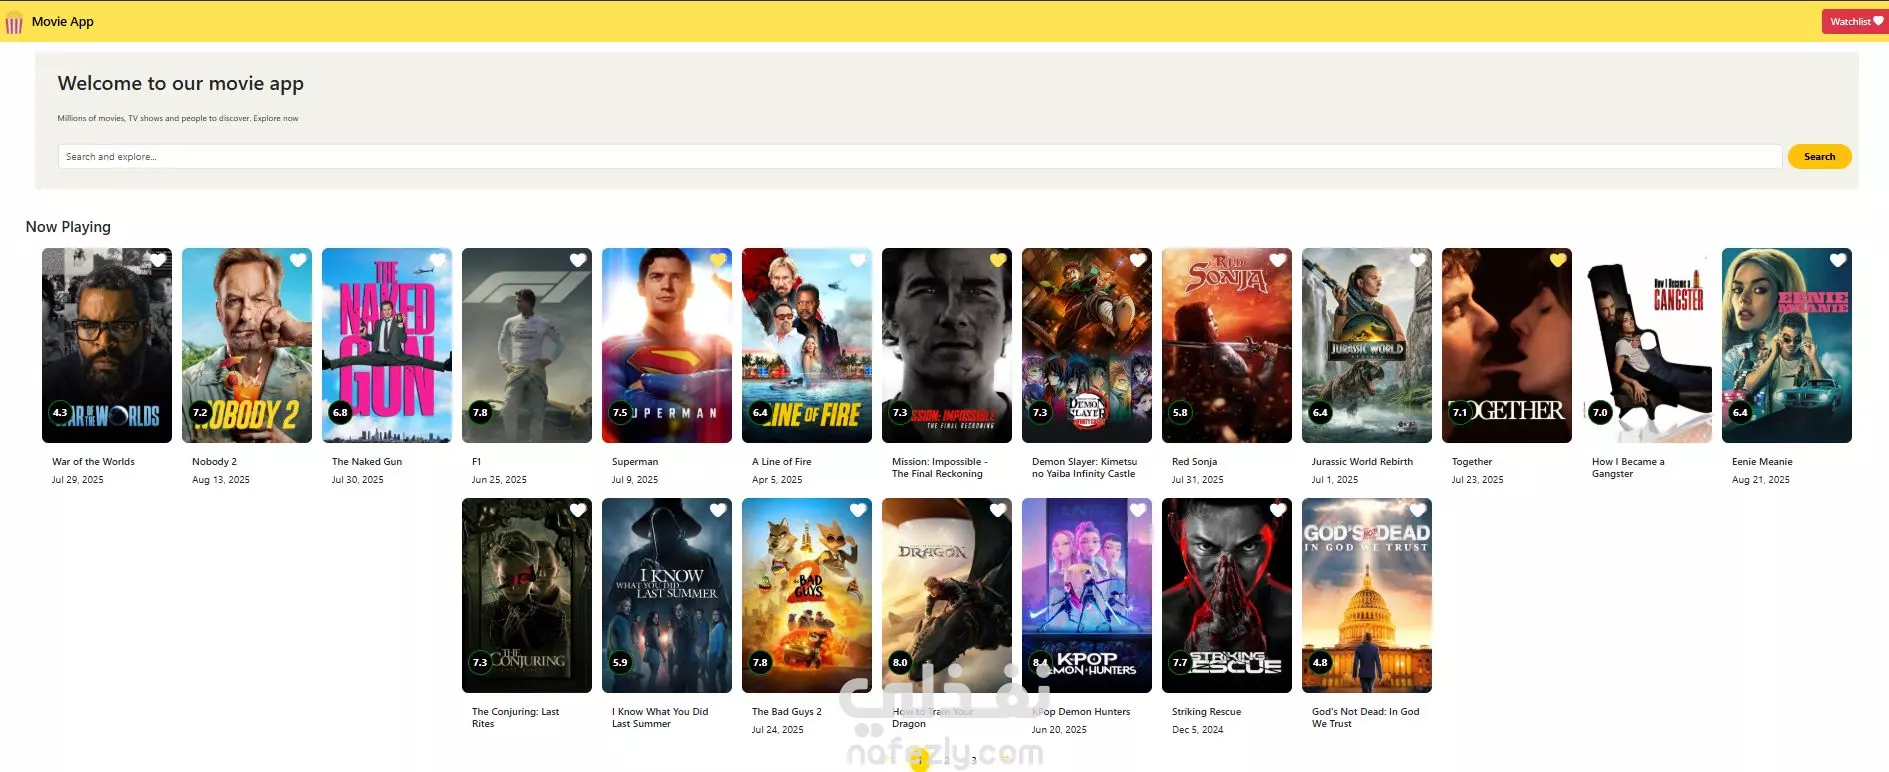Click the heart icon on the F1 poster
Screen dimensions: 1889x772
tap(578, 260)
